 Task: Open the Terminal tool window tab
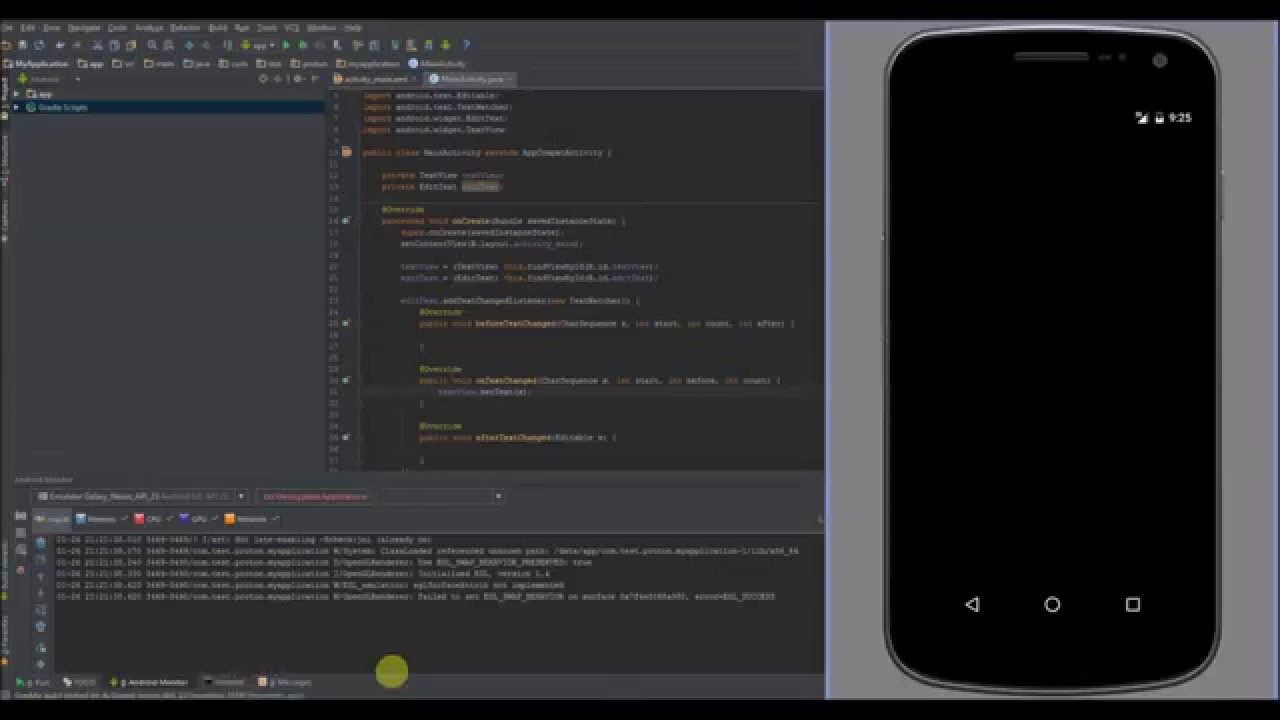(224, 682)
